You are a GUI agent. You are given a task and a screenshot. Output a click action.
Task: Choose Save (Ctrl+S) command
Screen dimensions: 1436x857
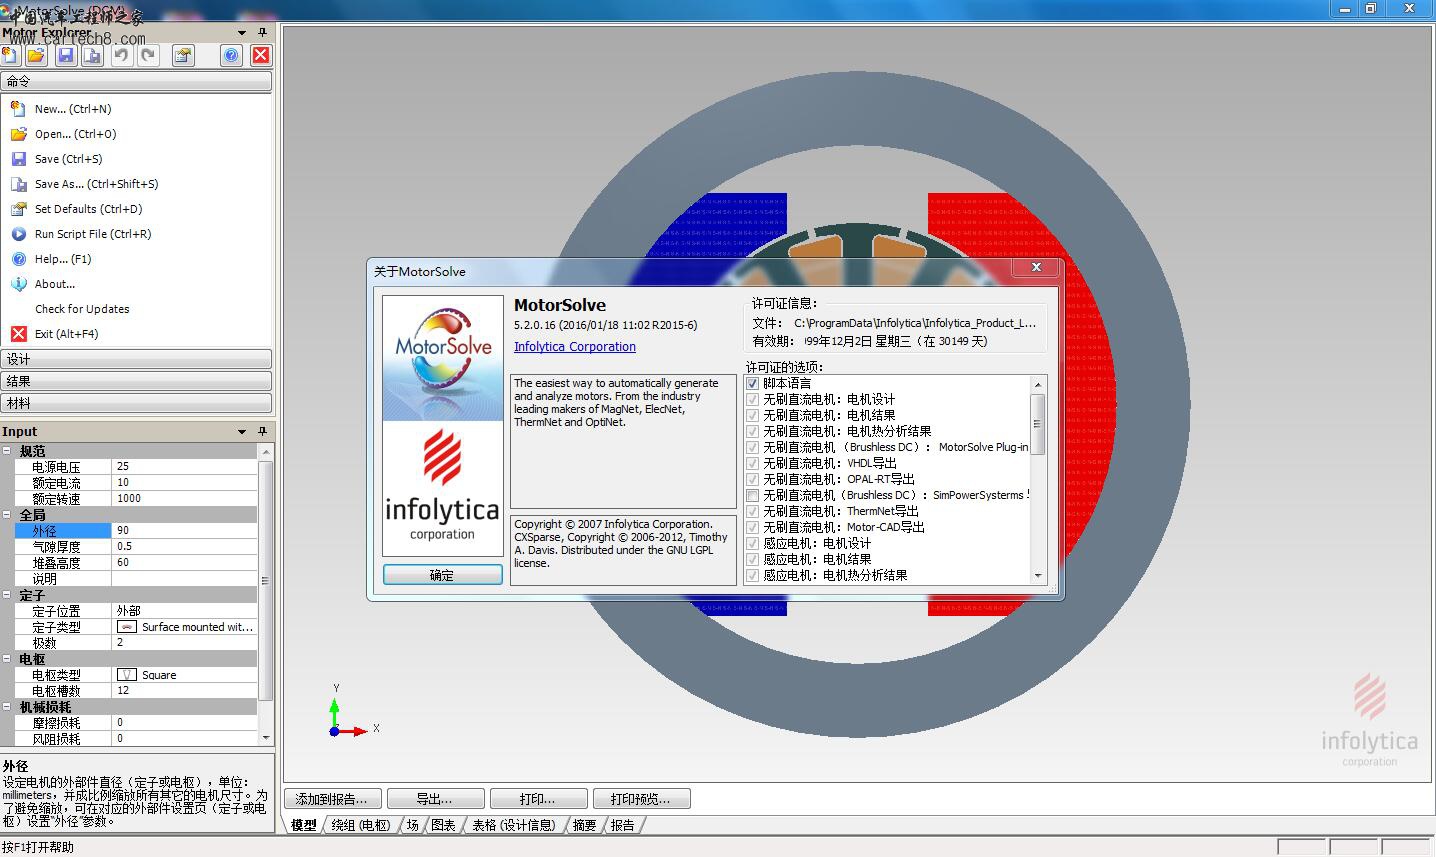[x=68, y=159]
